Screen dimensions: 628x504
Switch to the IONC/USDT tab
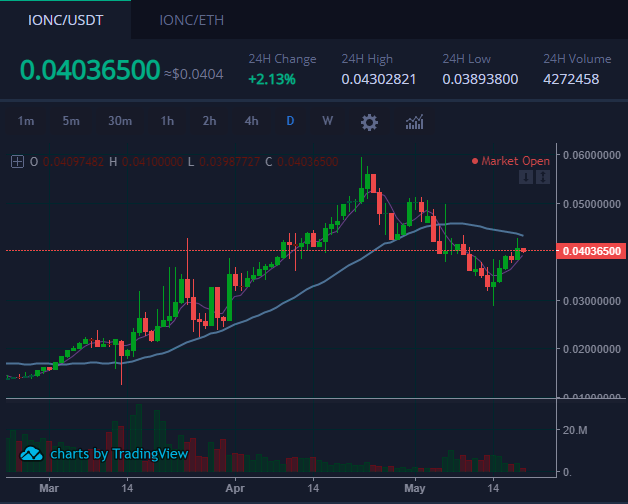[x=65, y=20]
